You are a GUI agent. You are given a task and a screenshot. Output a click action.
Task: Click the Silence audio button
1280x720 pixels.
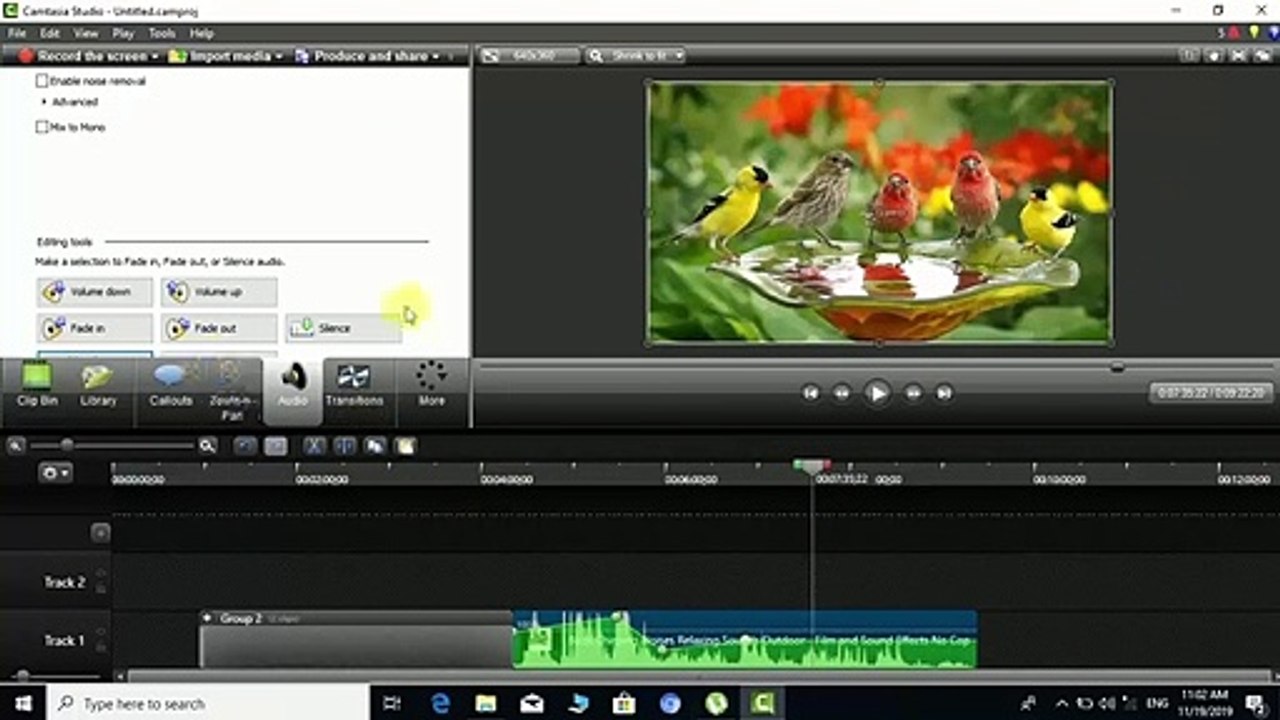coord(343,328)
